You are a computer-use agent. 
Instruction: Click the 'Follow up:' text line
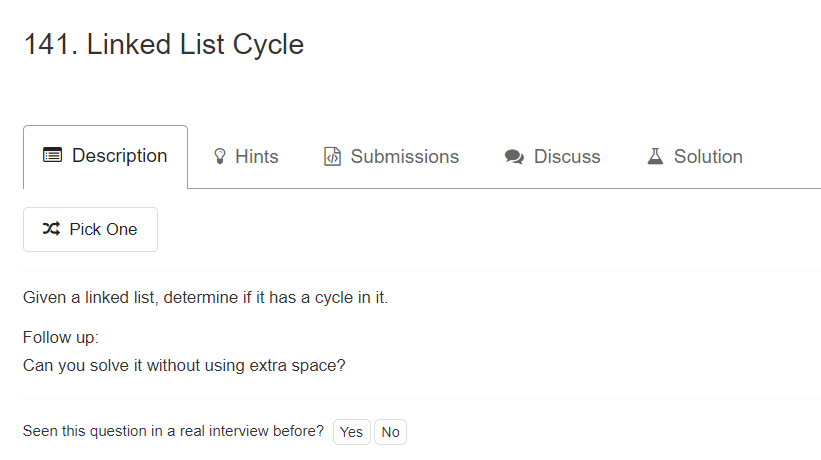pos(61,338)
